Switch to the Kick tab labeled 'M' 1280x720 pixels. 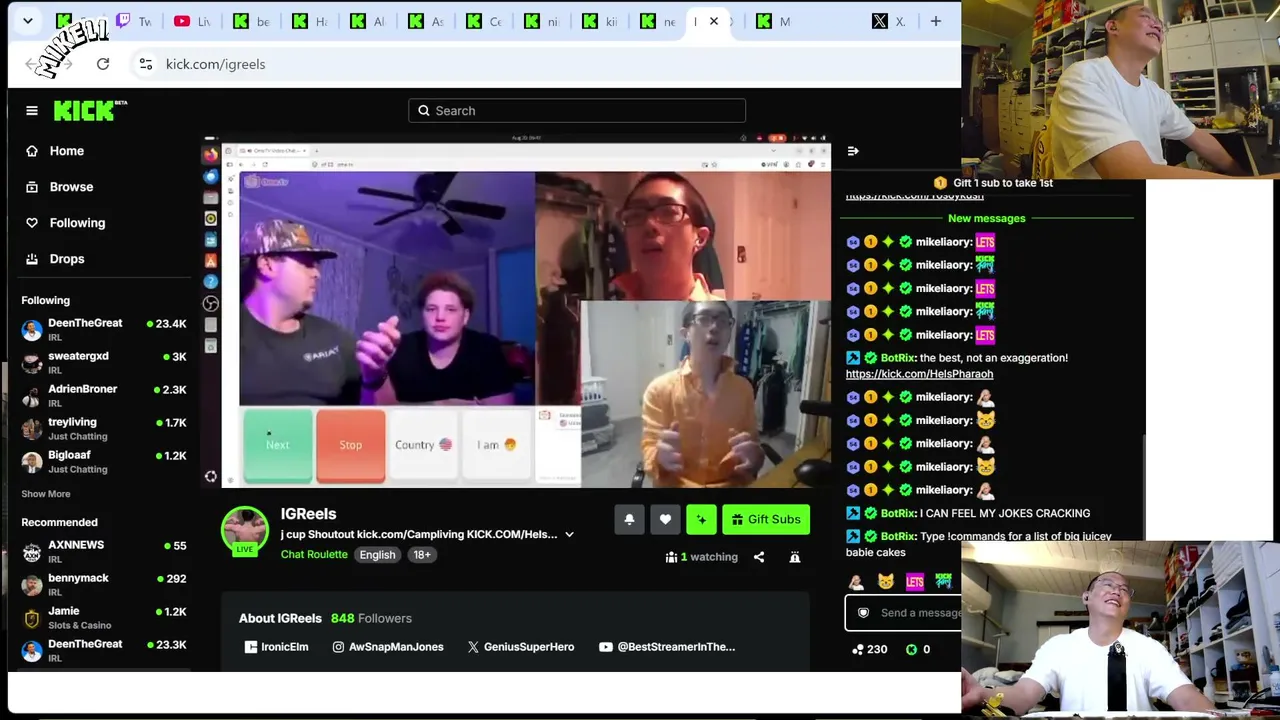coord(773,21)
